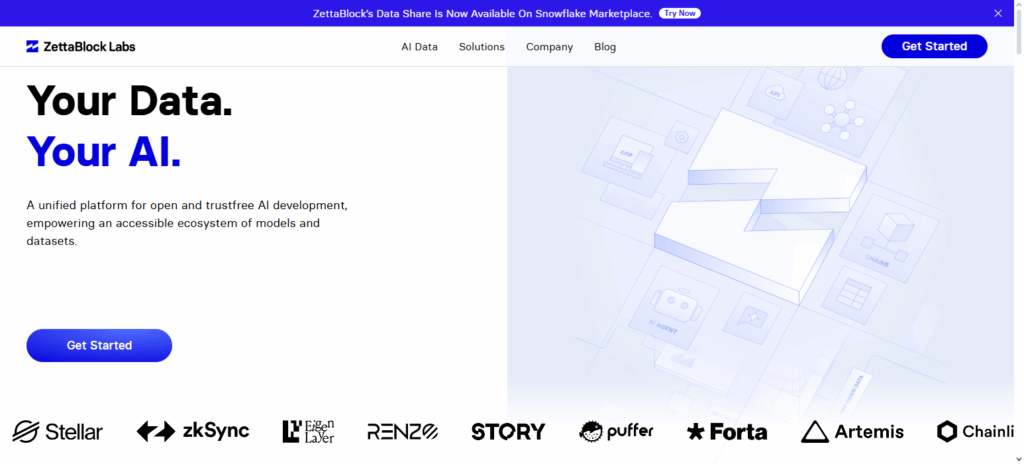Click the Chainlink hexagon logo
1024x464 pixels.
(947, 431)
